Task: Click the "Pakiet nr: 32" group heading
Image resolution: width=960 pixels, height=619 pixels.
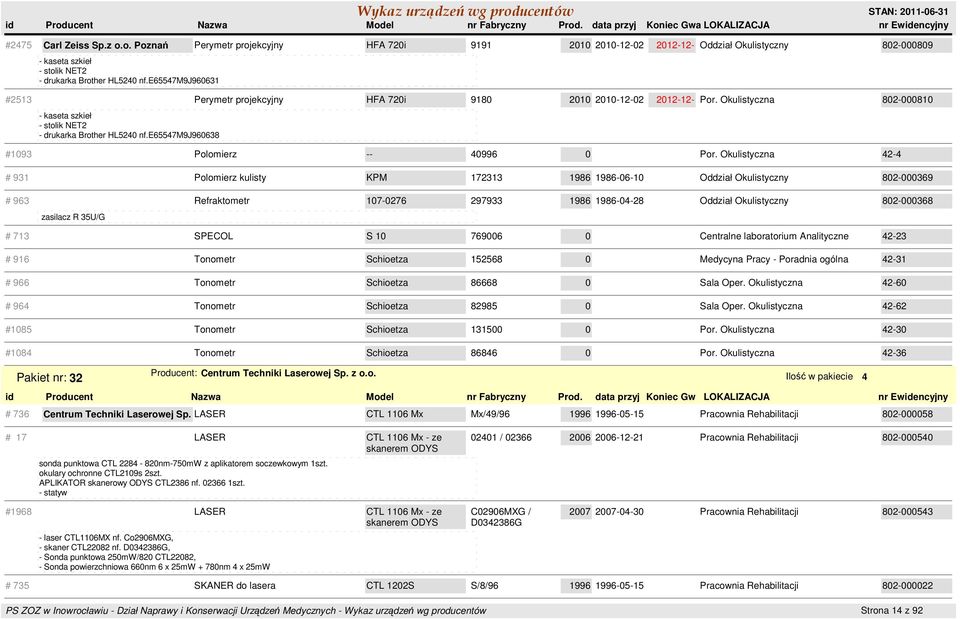Action: tap(50, 378)
